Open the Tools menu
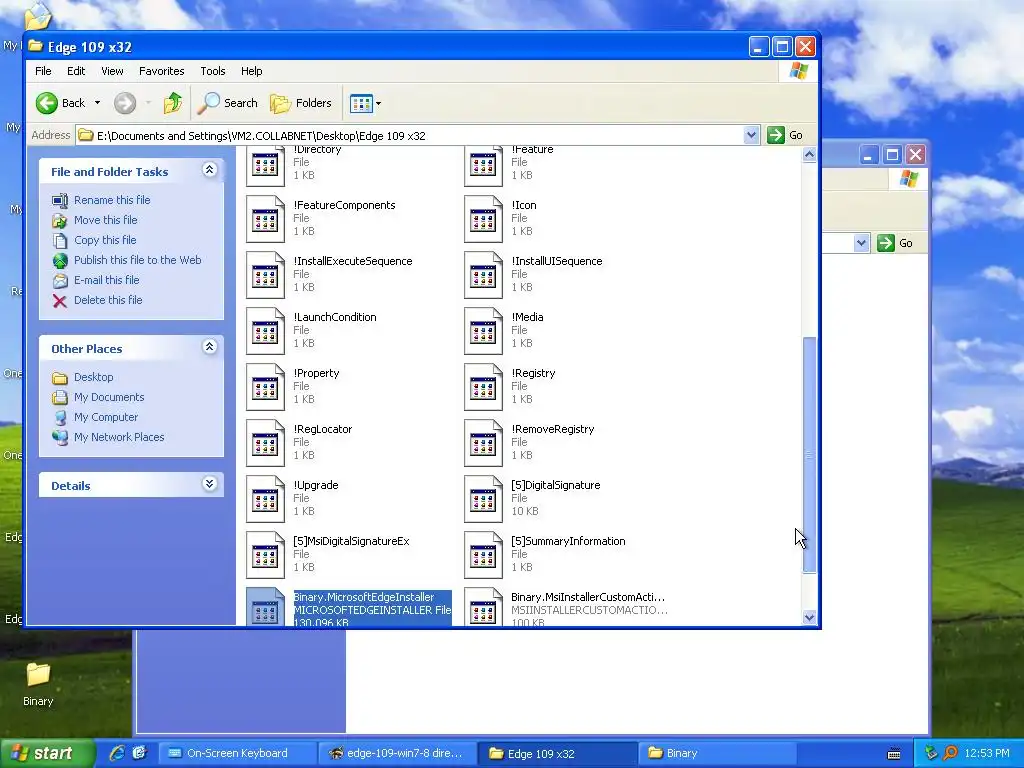1024x768 pixels. [213, 71]
